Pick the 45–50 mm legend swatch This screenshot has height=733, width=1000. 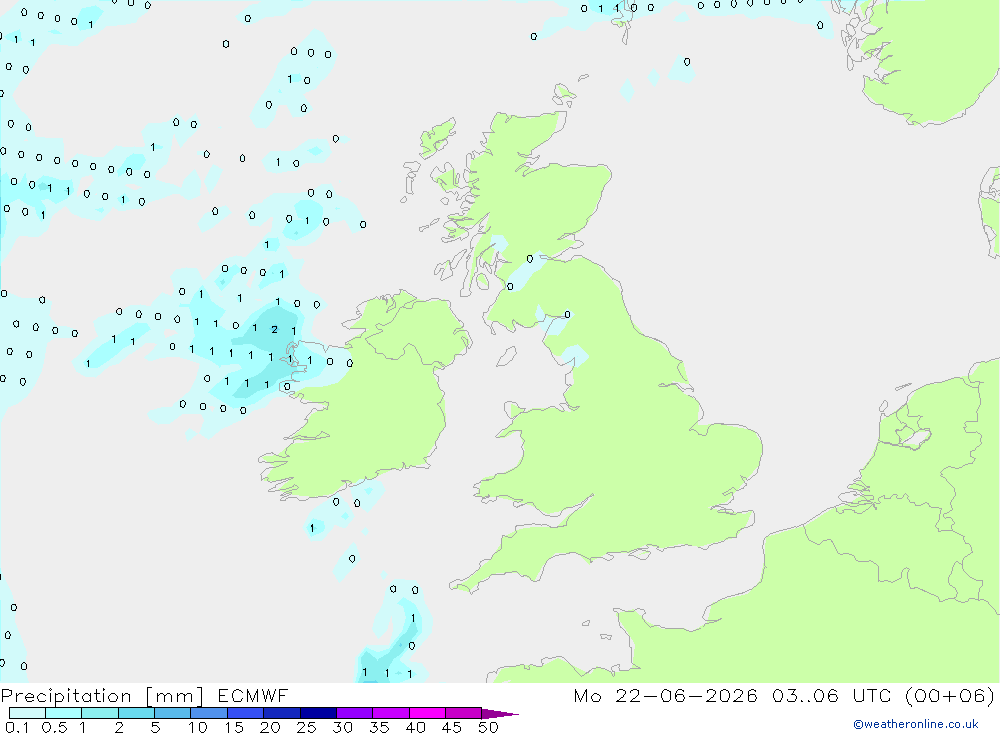click(463, 713)
